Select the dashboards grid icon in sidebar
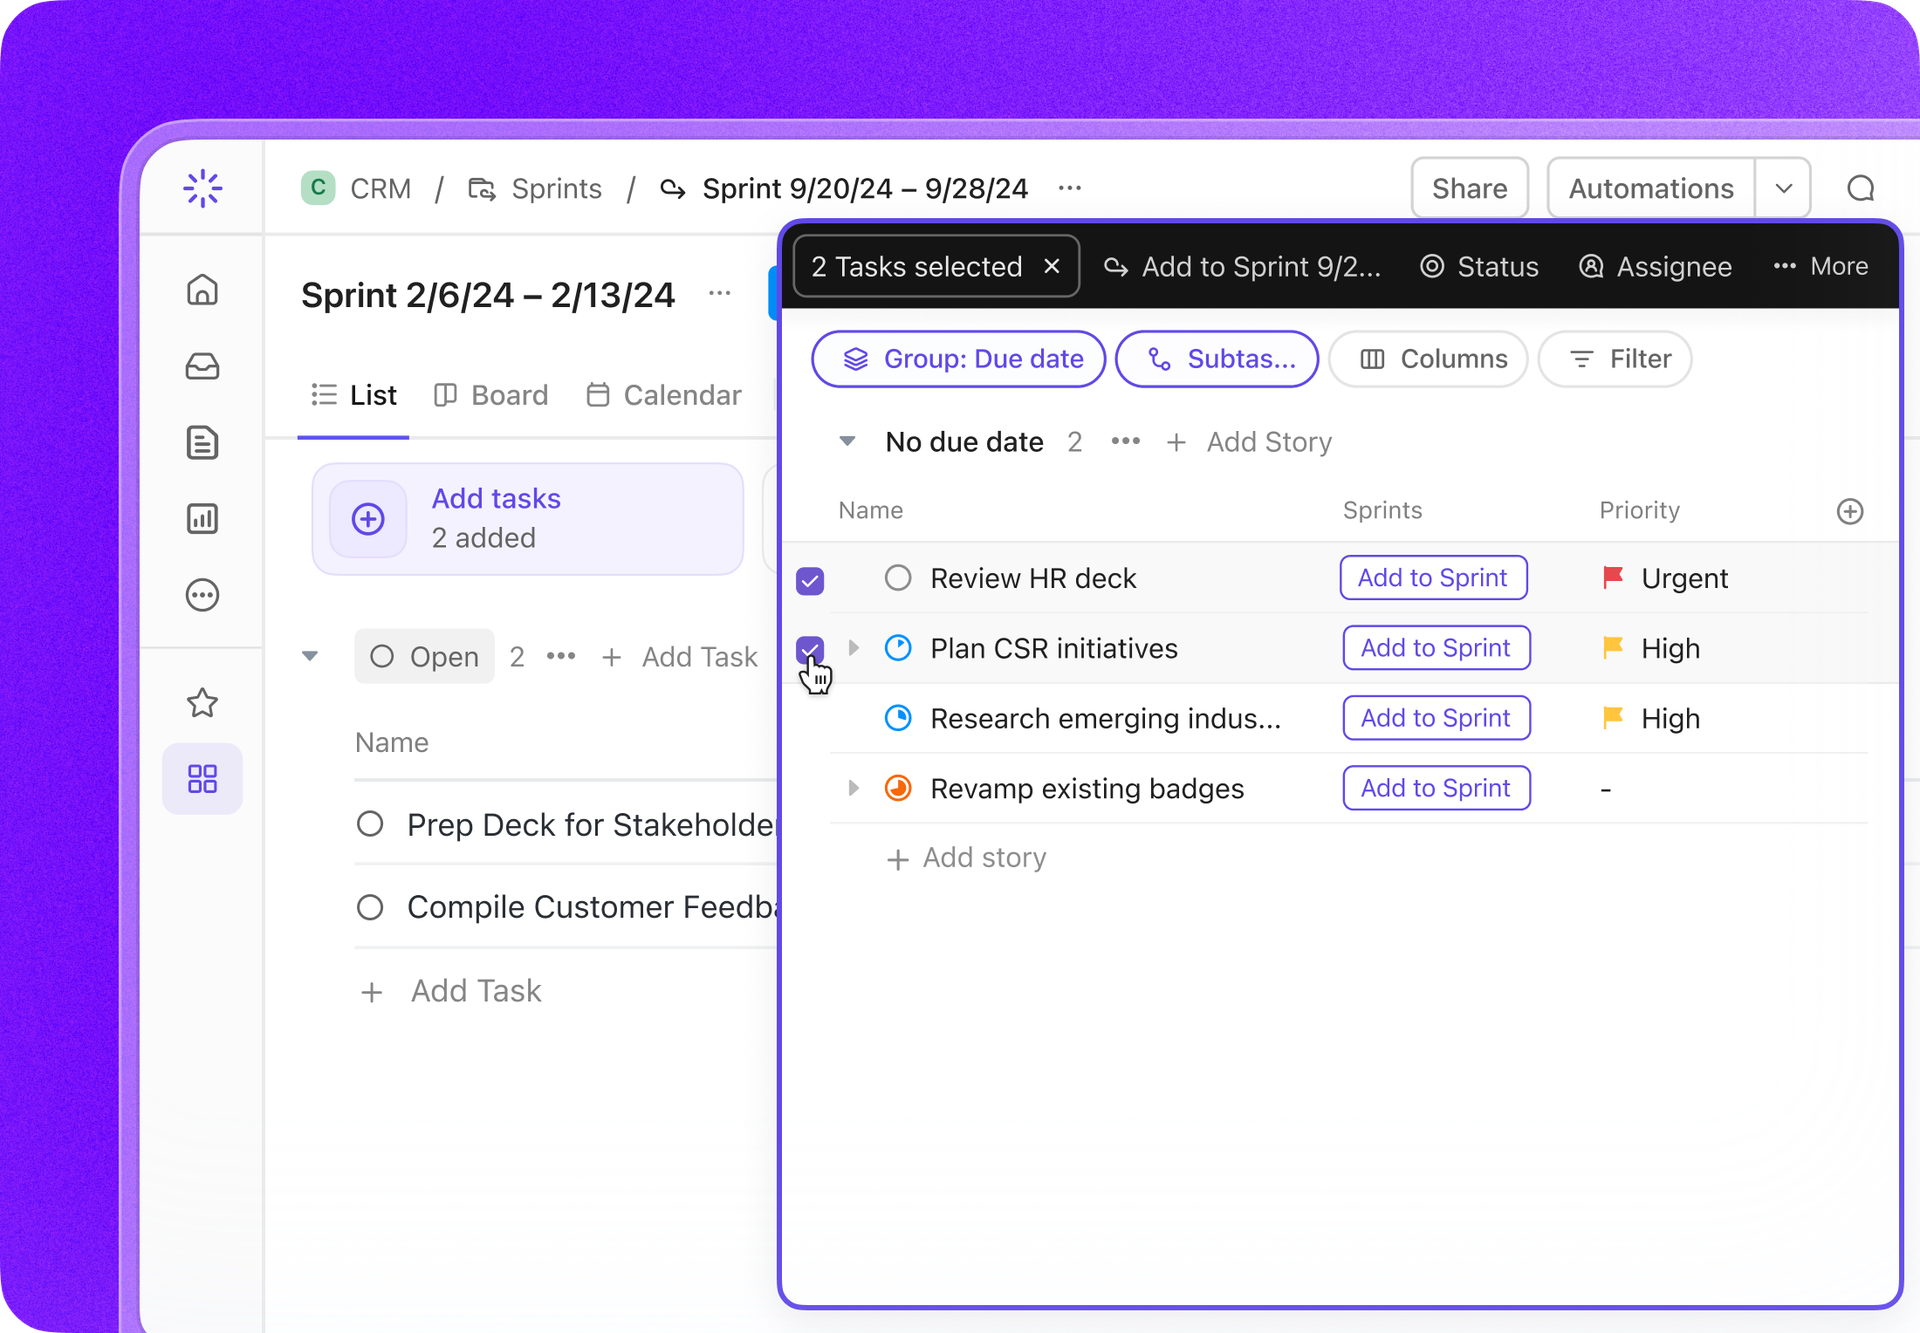Image resolution: width=1920 pixels, height=1333 pixels. 201,776
